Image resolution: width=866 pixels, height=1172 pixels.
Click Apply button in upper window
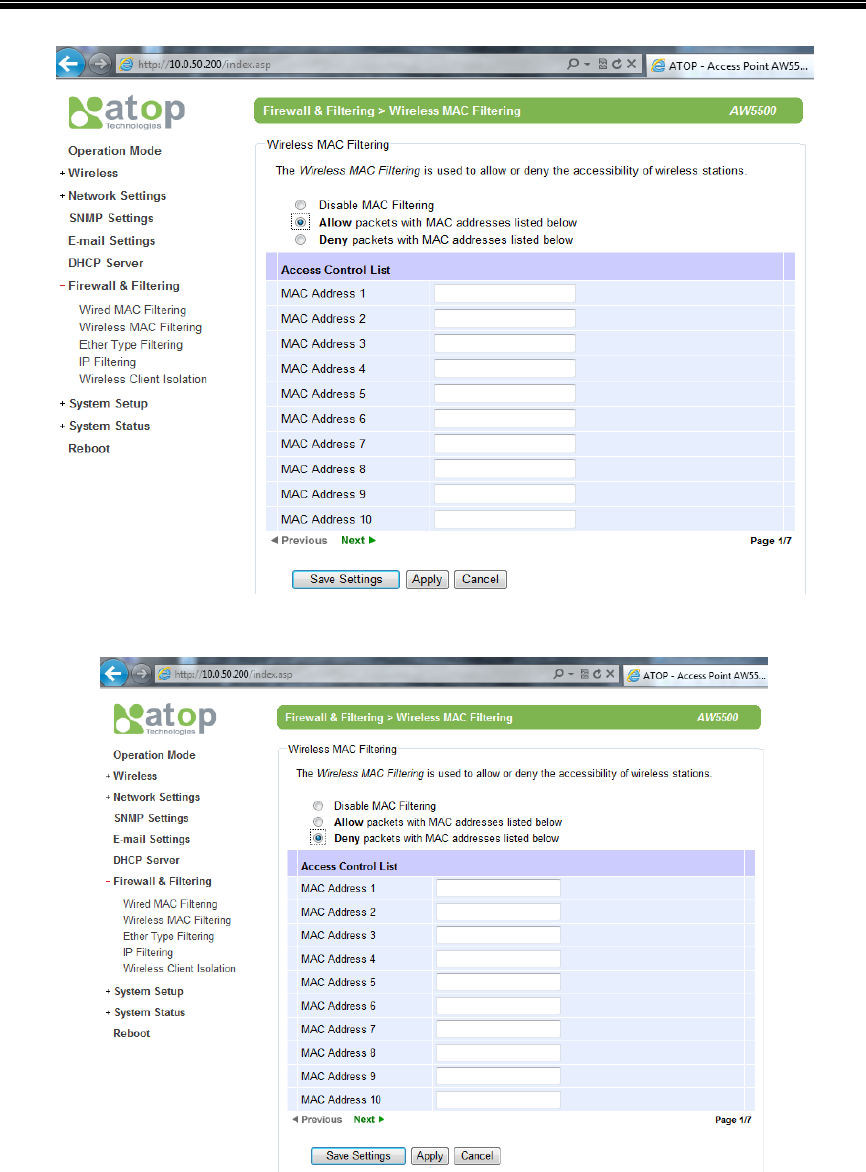[x=427, y=579]
